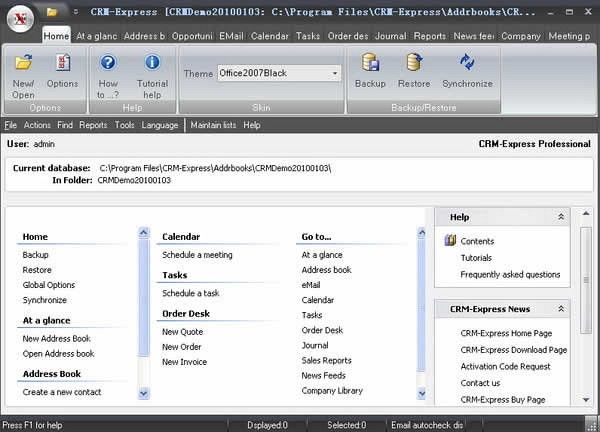Click the Synchronize link under Home
Image resolution: width=600 pixels, height=432 pixels.
45,300
